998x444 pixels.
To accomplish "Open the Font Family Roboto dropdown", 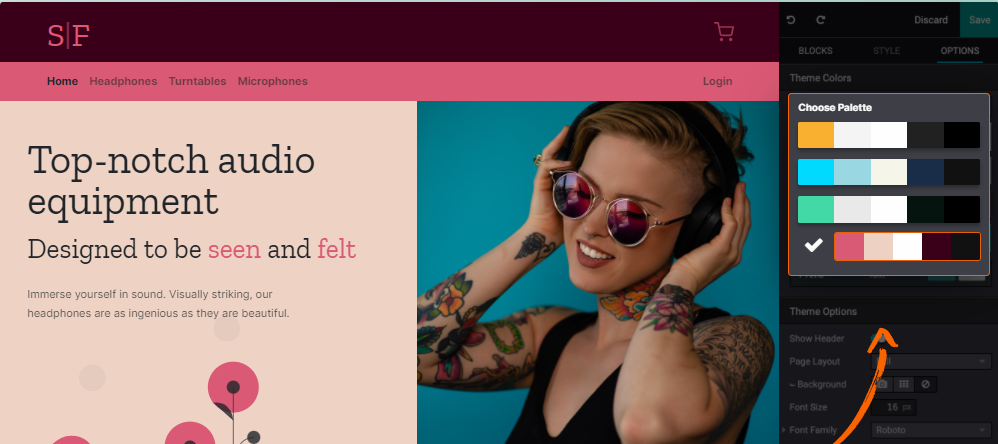I will [931, 430].
